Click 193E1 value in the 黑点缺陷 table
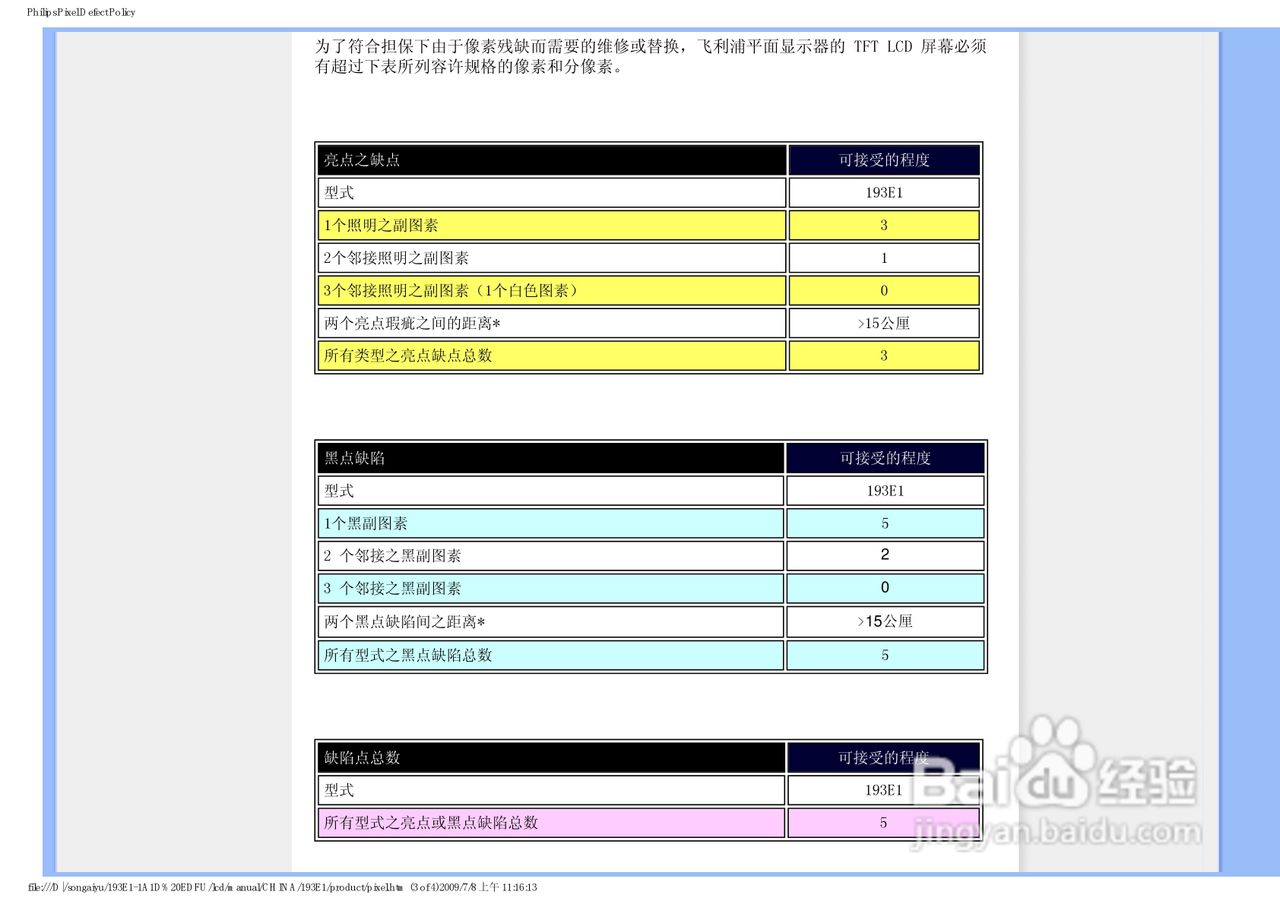Screen dimensions: 1280x904 tap(885, 491)
